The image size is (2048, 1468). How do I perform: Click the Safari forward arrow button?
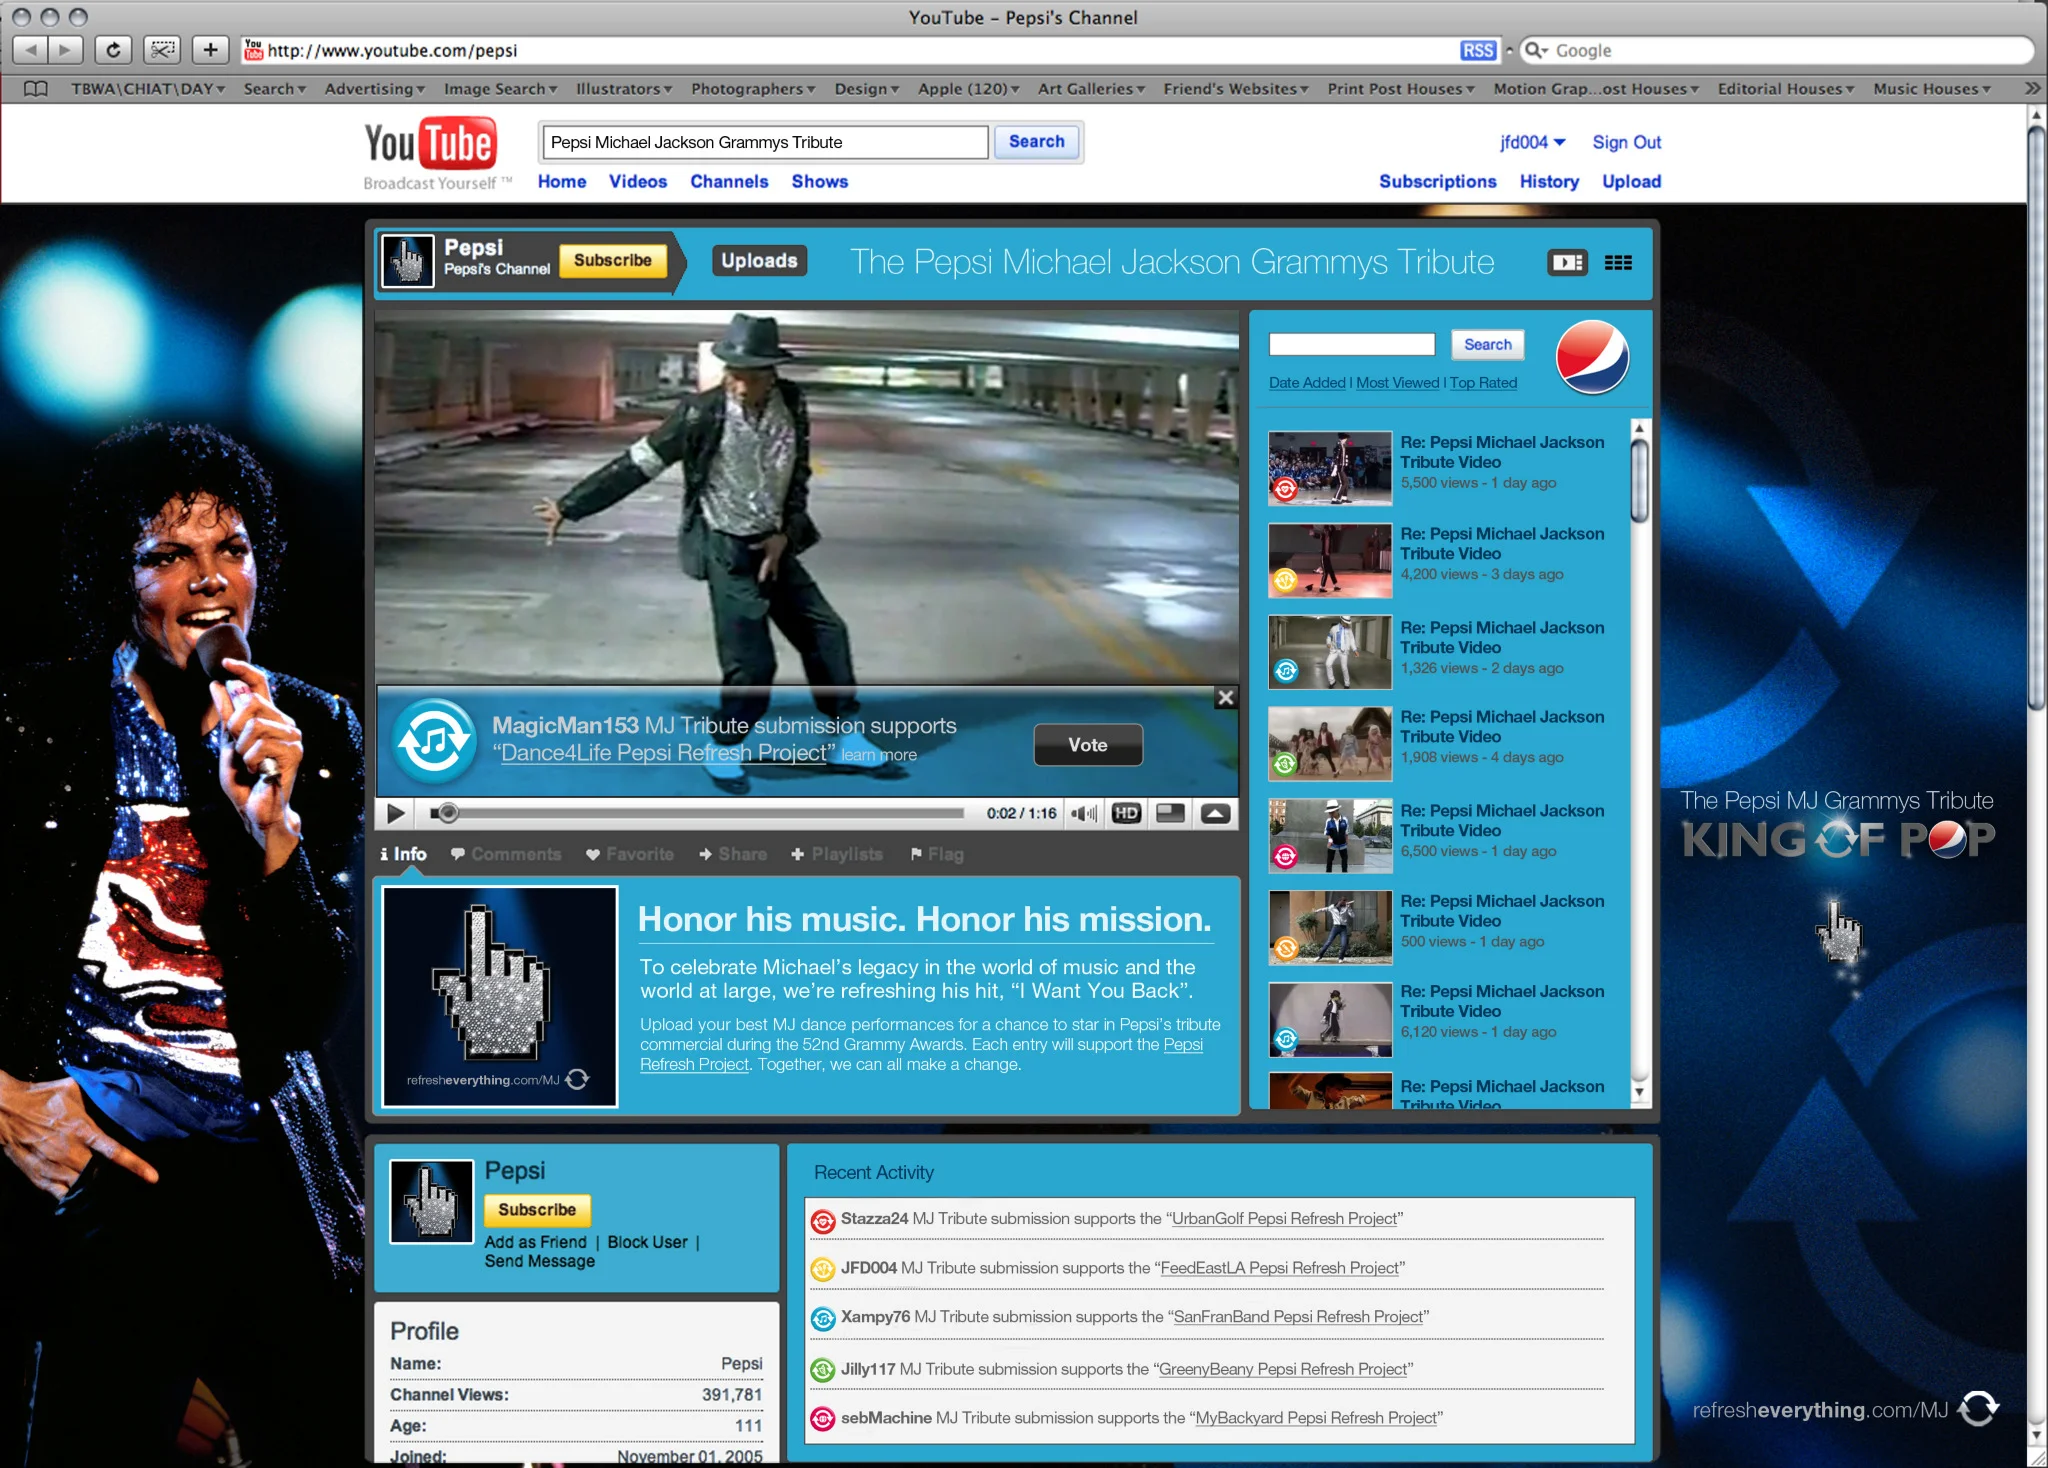click(x=65, y=50)
